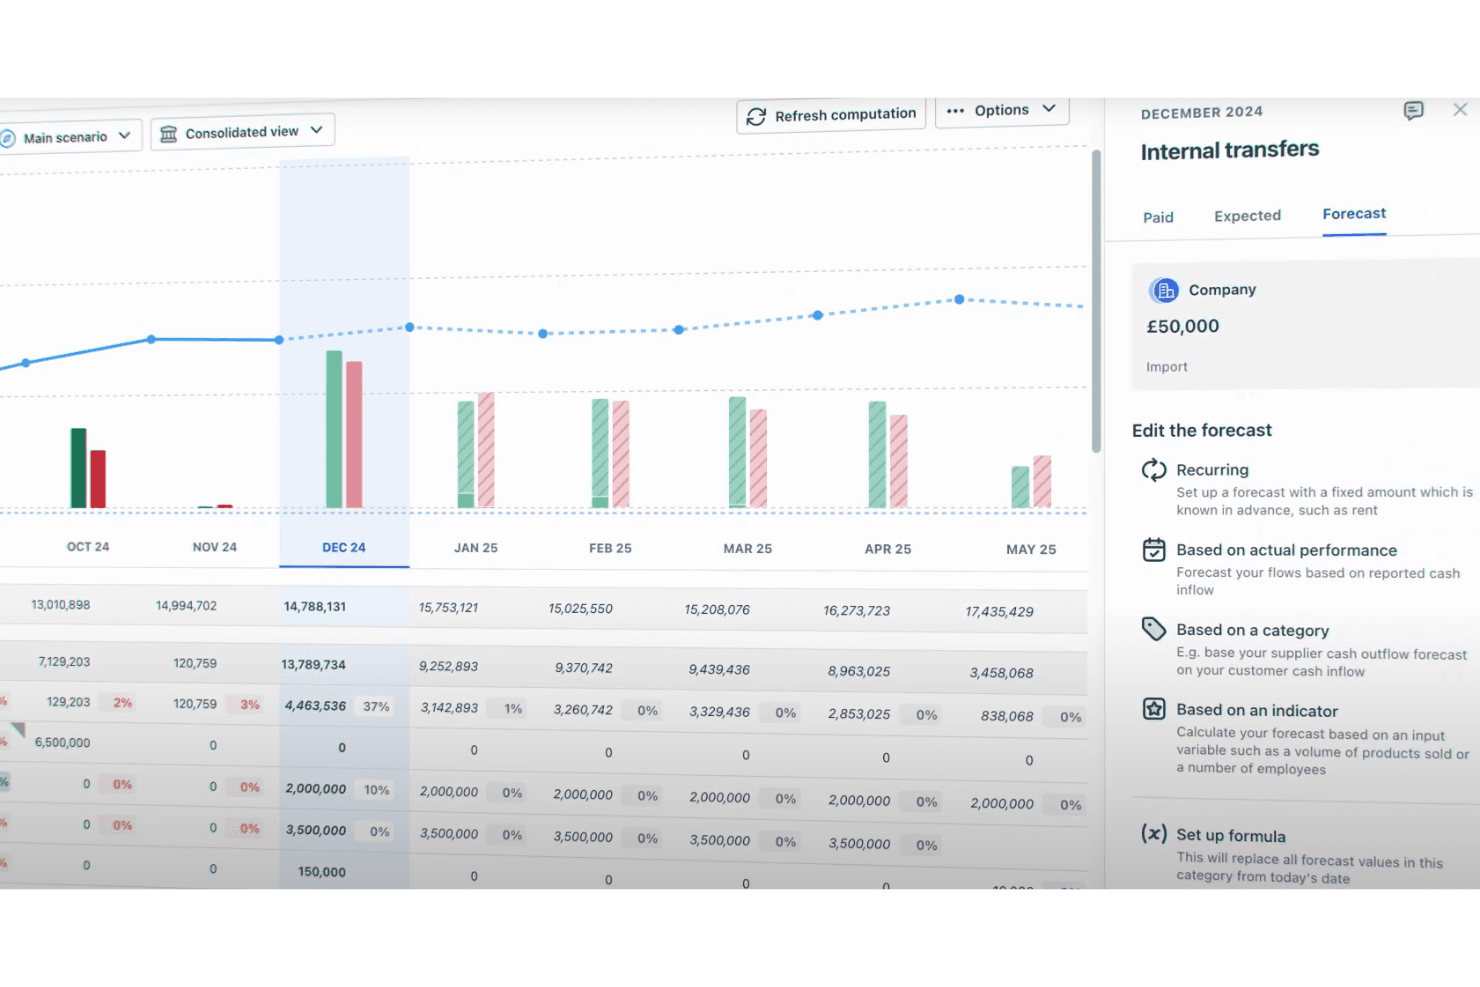Click the cell value 13,789,734
Screen dimensions: 1480x987
(x=313, y=664)
